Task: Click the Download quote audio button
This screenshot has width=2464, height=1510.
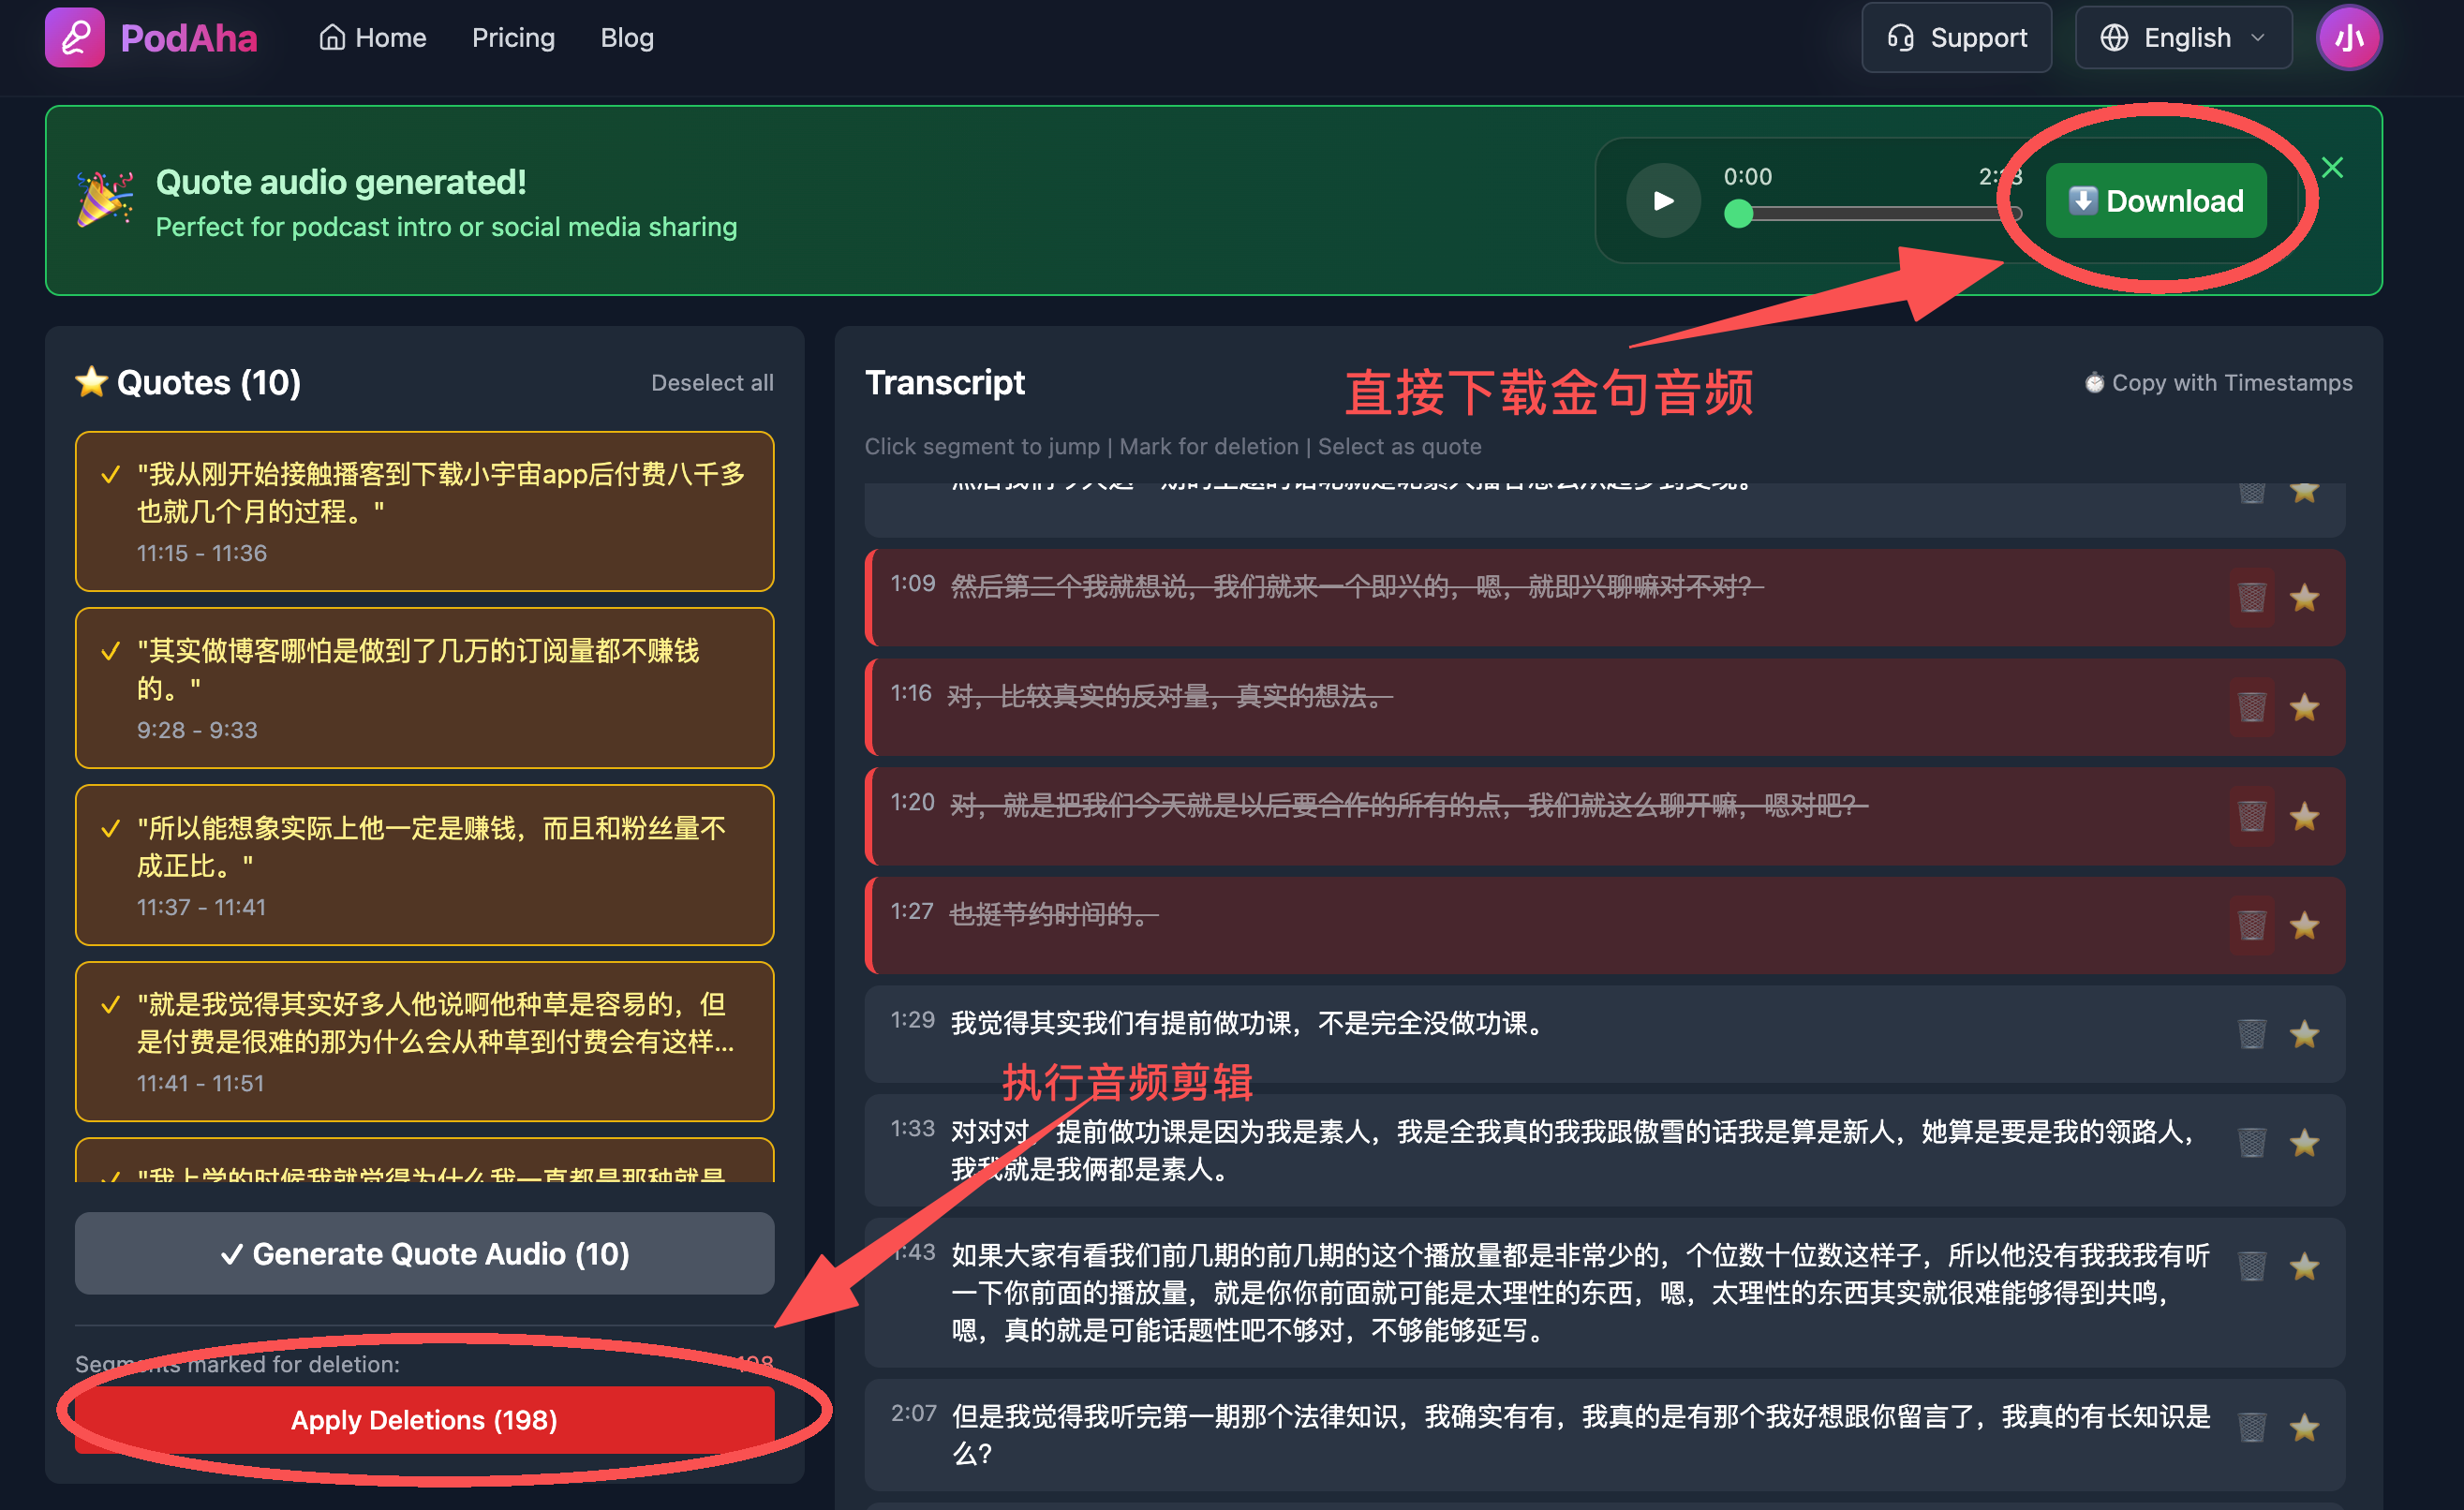Action: point(2155,201)
